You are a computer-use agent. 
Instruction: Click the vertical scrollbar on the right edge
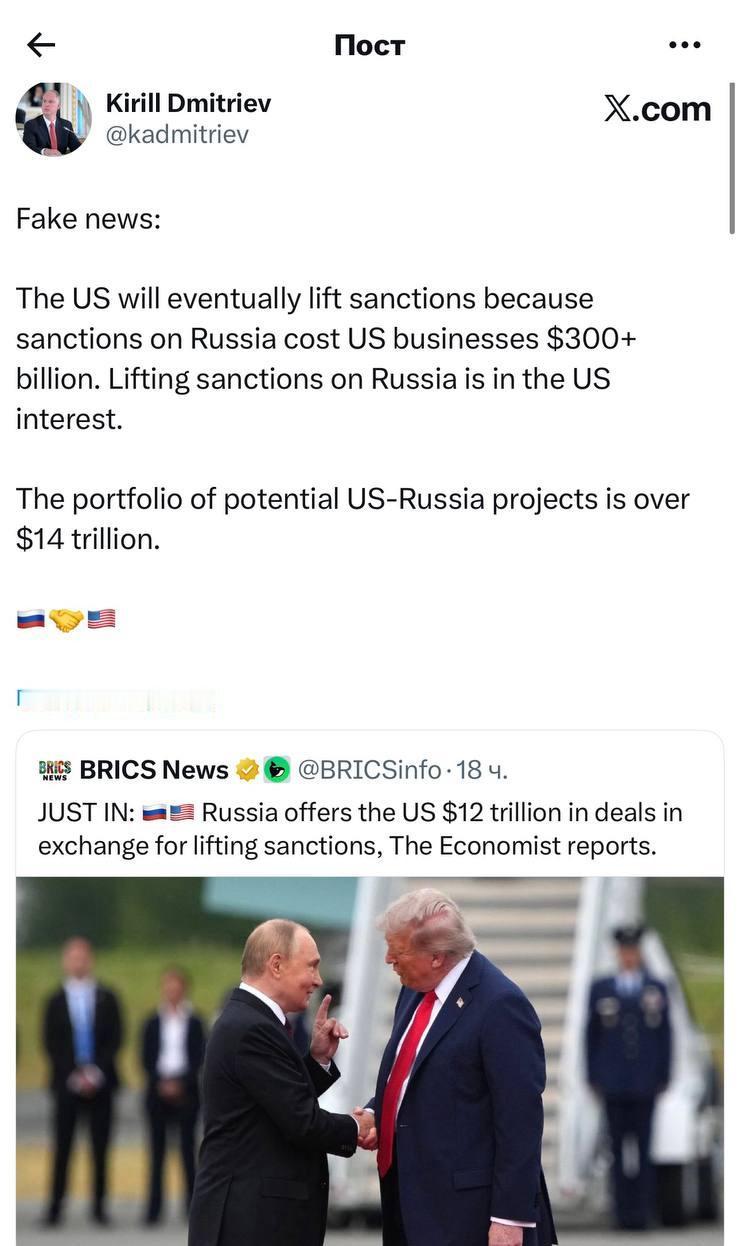click(x=732, y=160)
